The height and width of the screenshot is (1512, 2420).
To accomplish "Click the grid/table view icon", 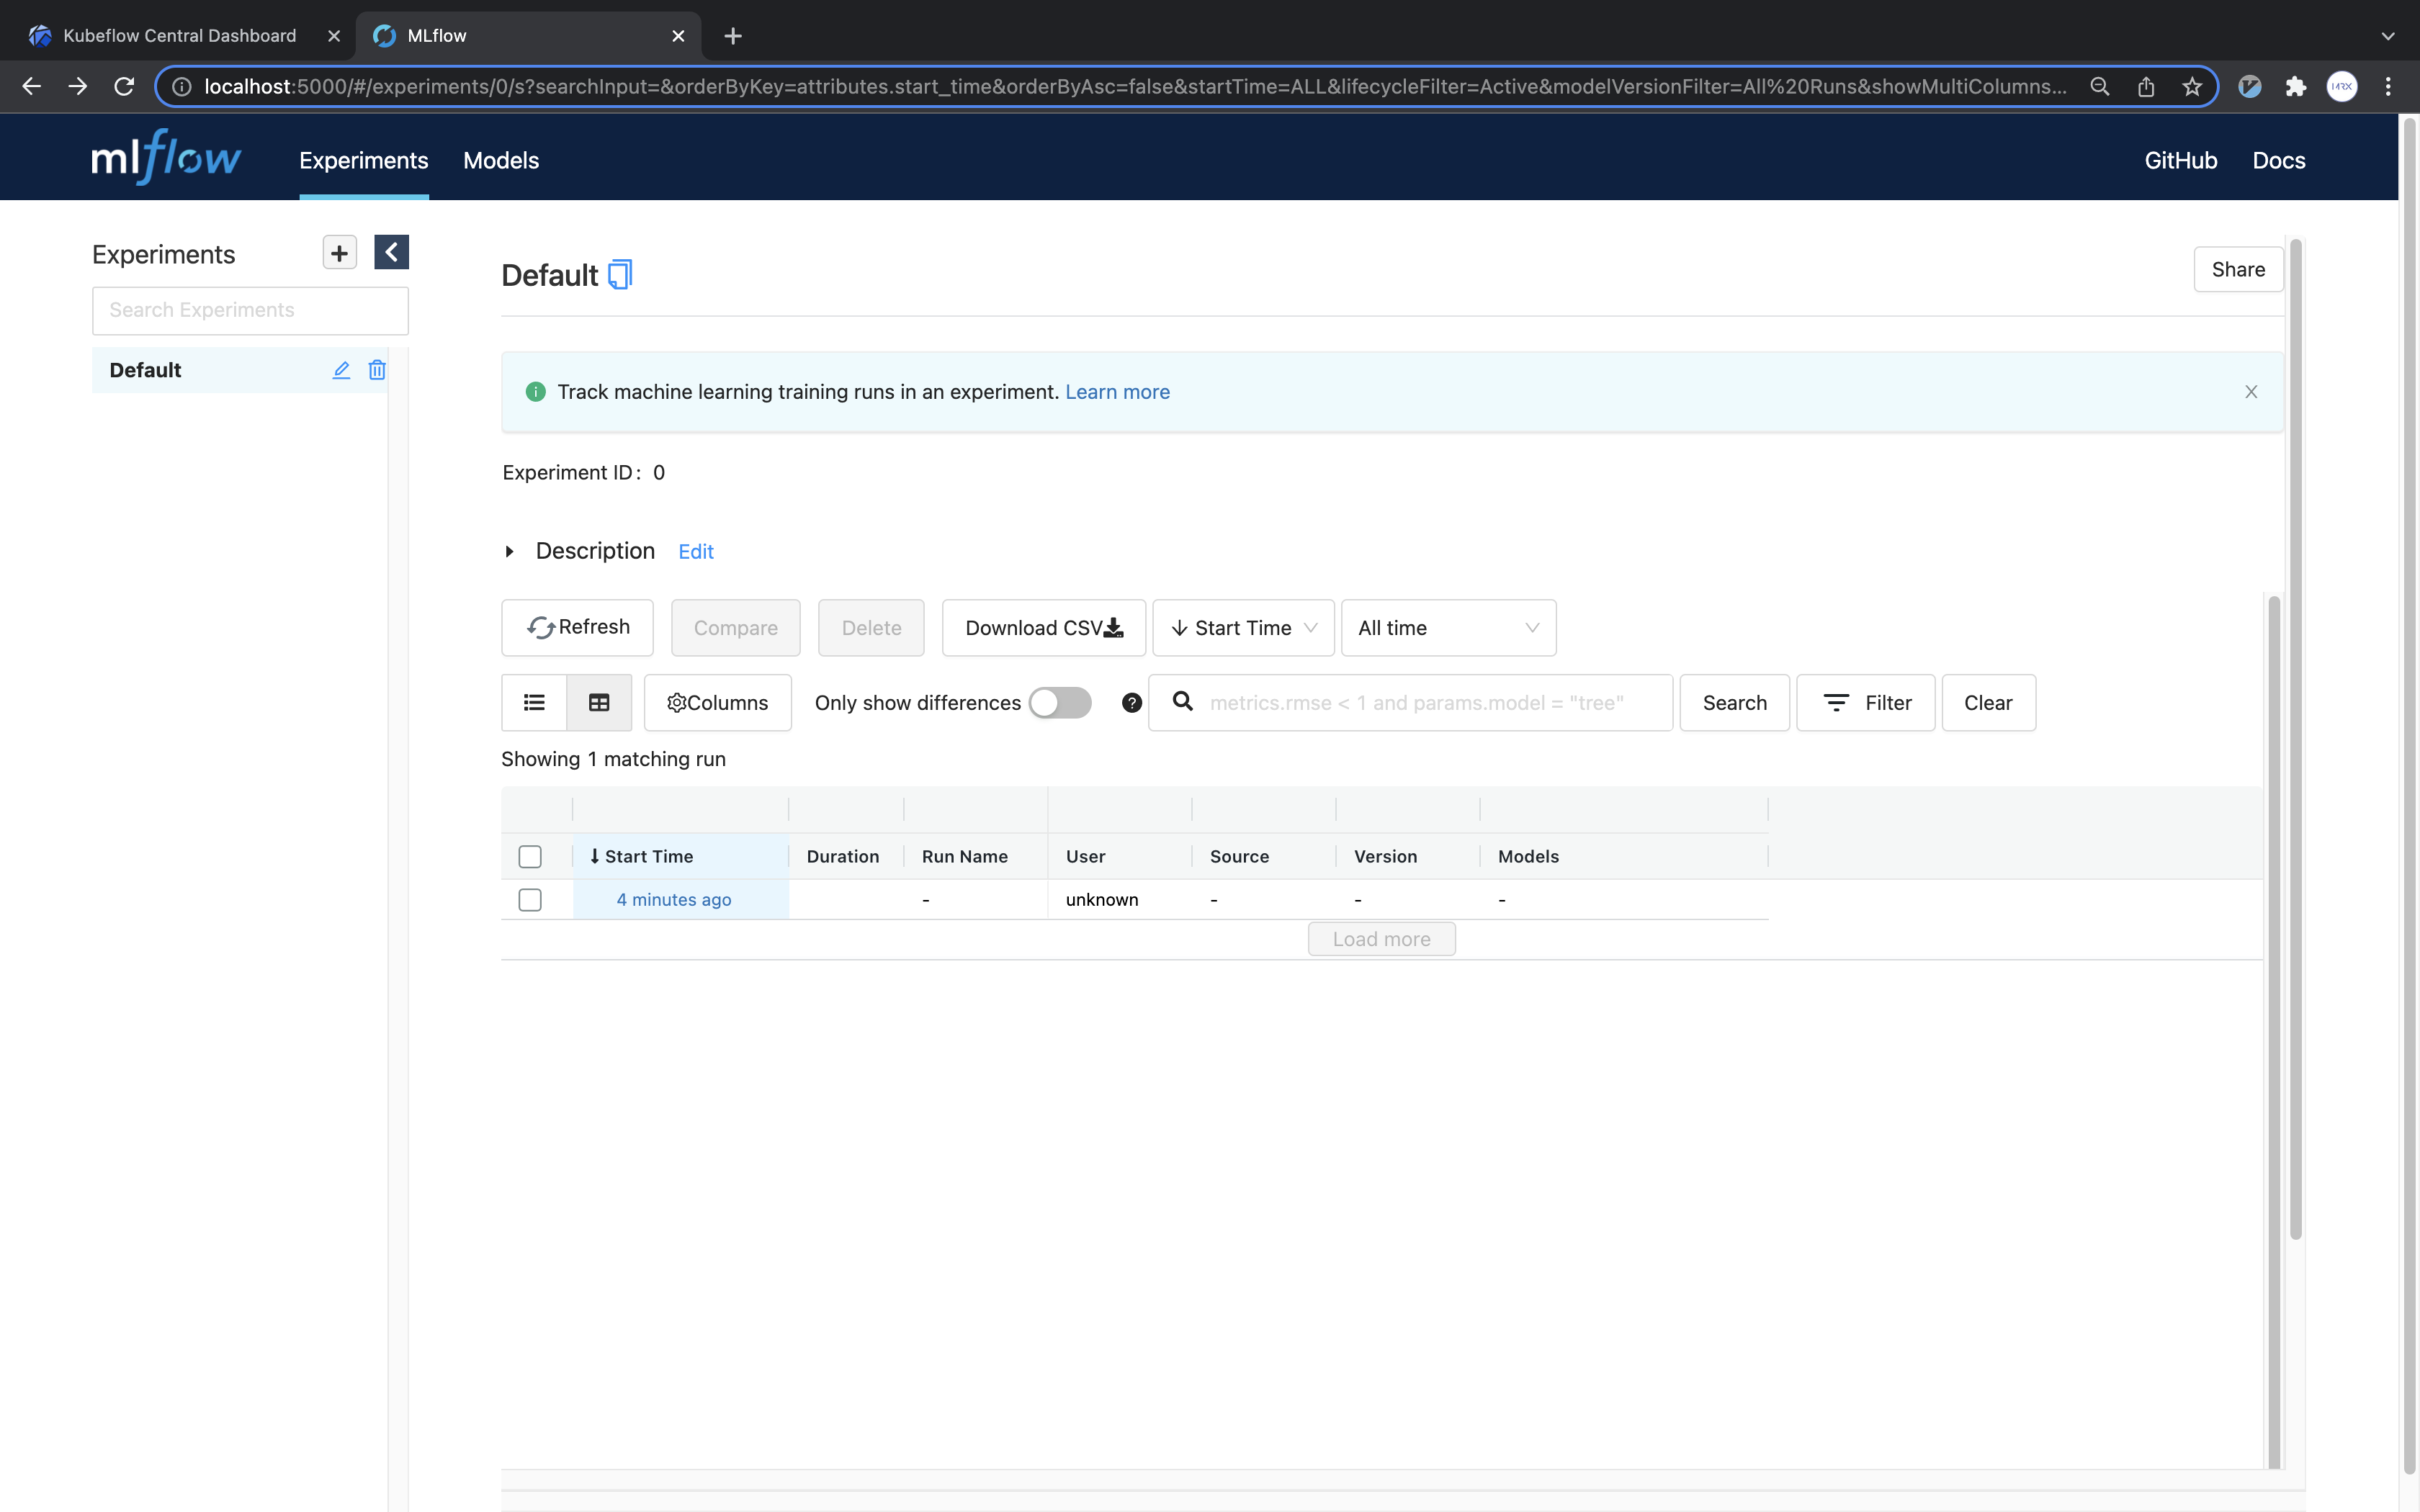I will click(599, 702).
